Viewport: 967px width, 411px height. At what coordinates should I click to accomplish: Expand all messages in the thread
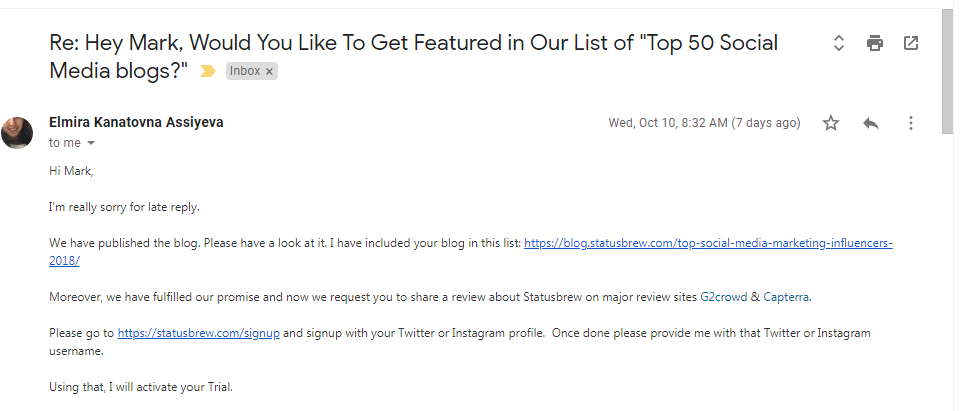point(839,43)
